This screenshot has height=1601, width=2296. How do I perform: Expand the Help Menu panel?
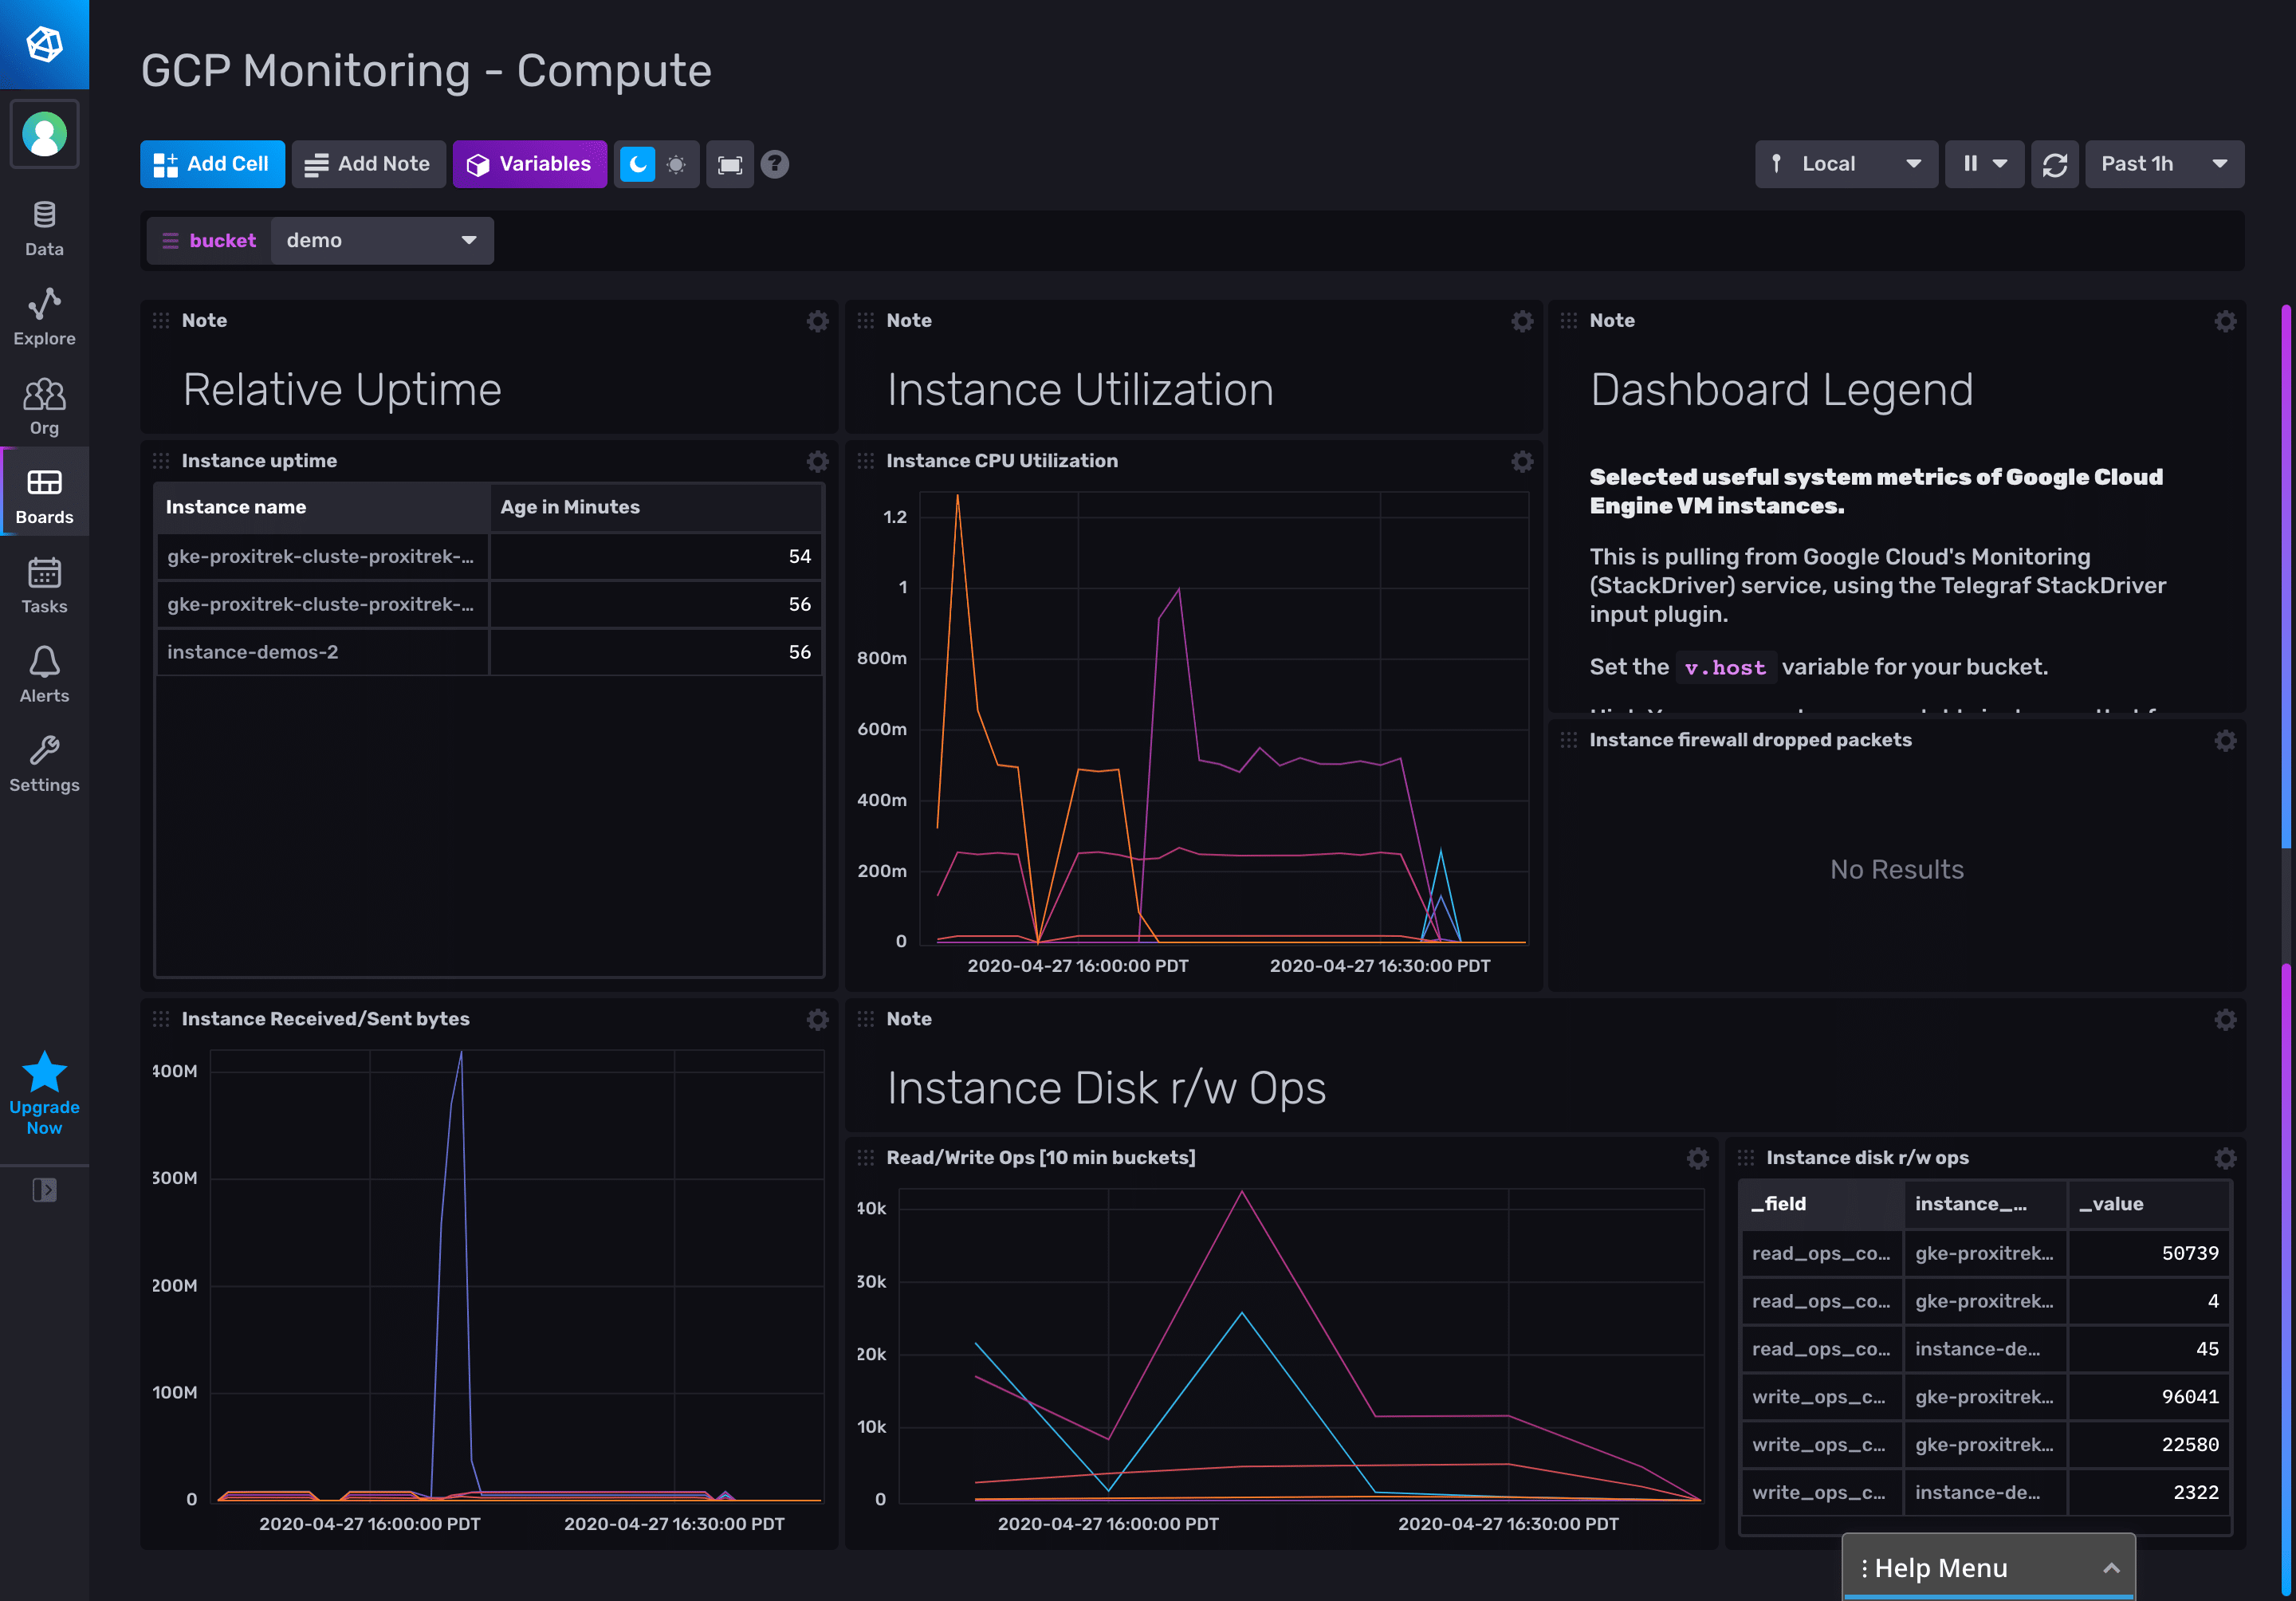[1988, 1567]
